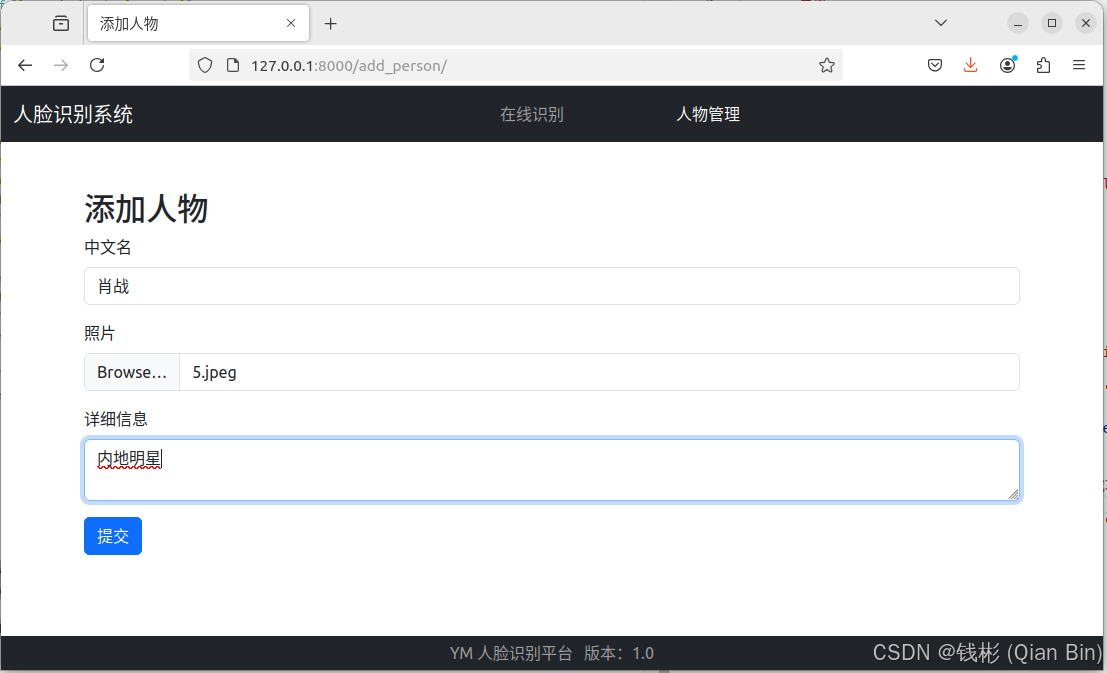Close the 添加人物 tab

[x=291, y=23]
